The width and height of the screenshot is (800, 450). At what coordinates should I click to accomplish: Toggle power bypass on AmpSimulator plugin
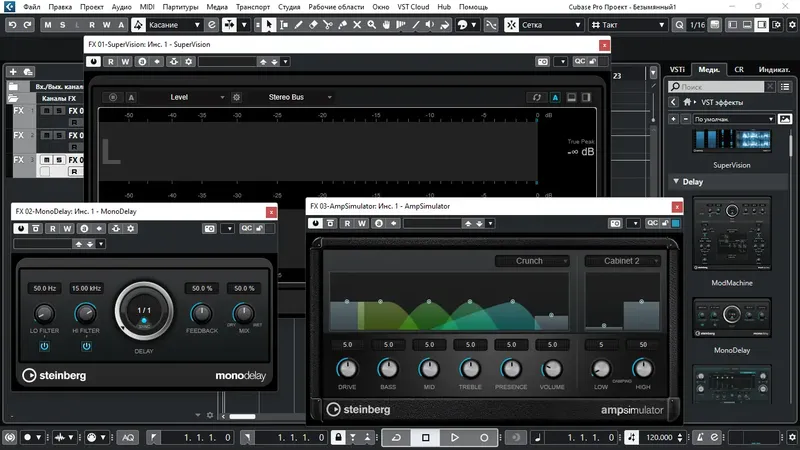(315, 223)
